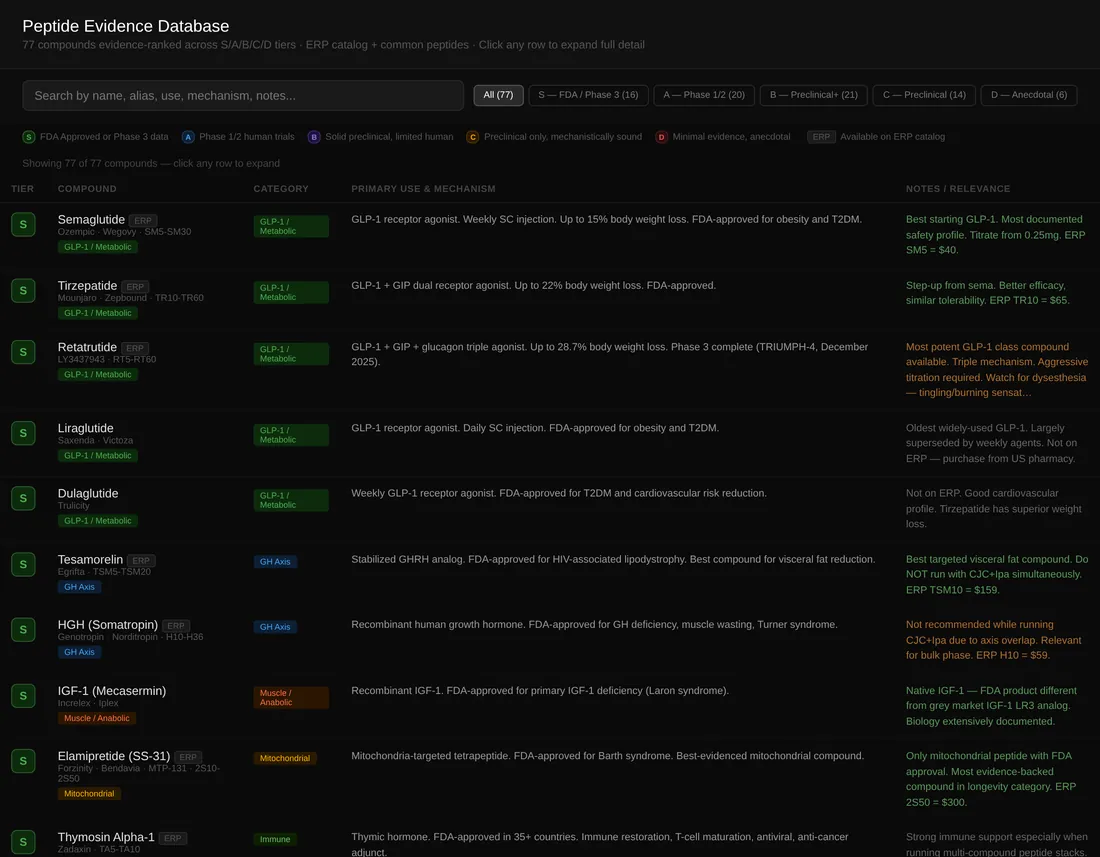Expand the Tirzepatide row
The height and width of the screenshot is (857, 1100).
(550, 299)
